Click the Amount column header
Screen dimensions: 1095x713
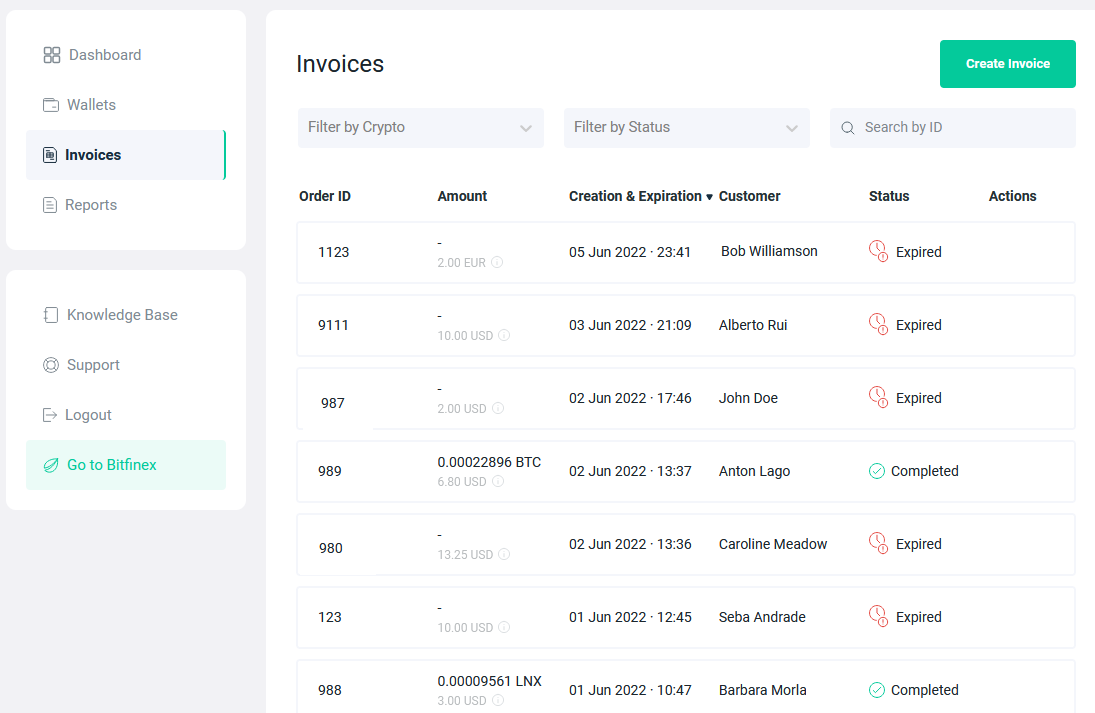(x=462, y=196)
